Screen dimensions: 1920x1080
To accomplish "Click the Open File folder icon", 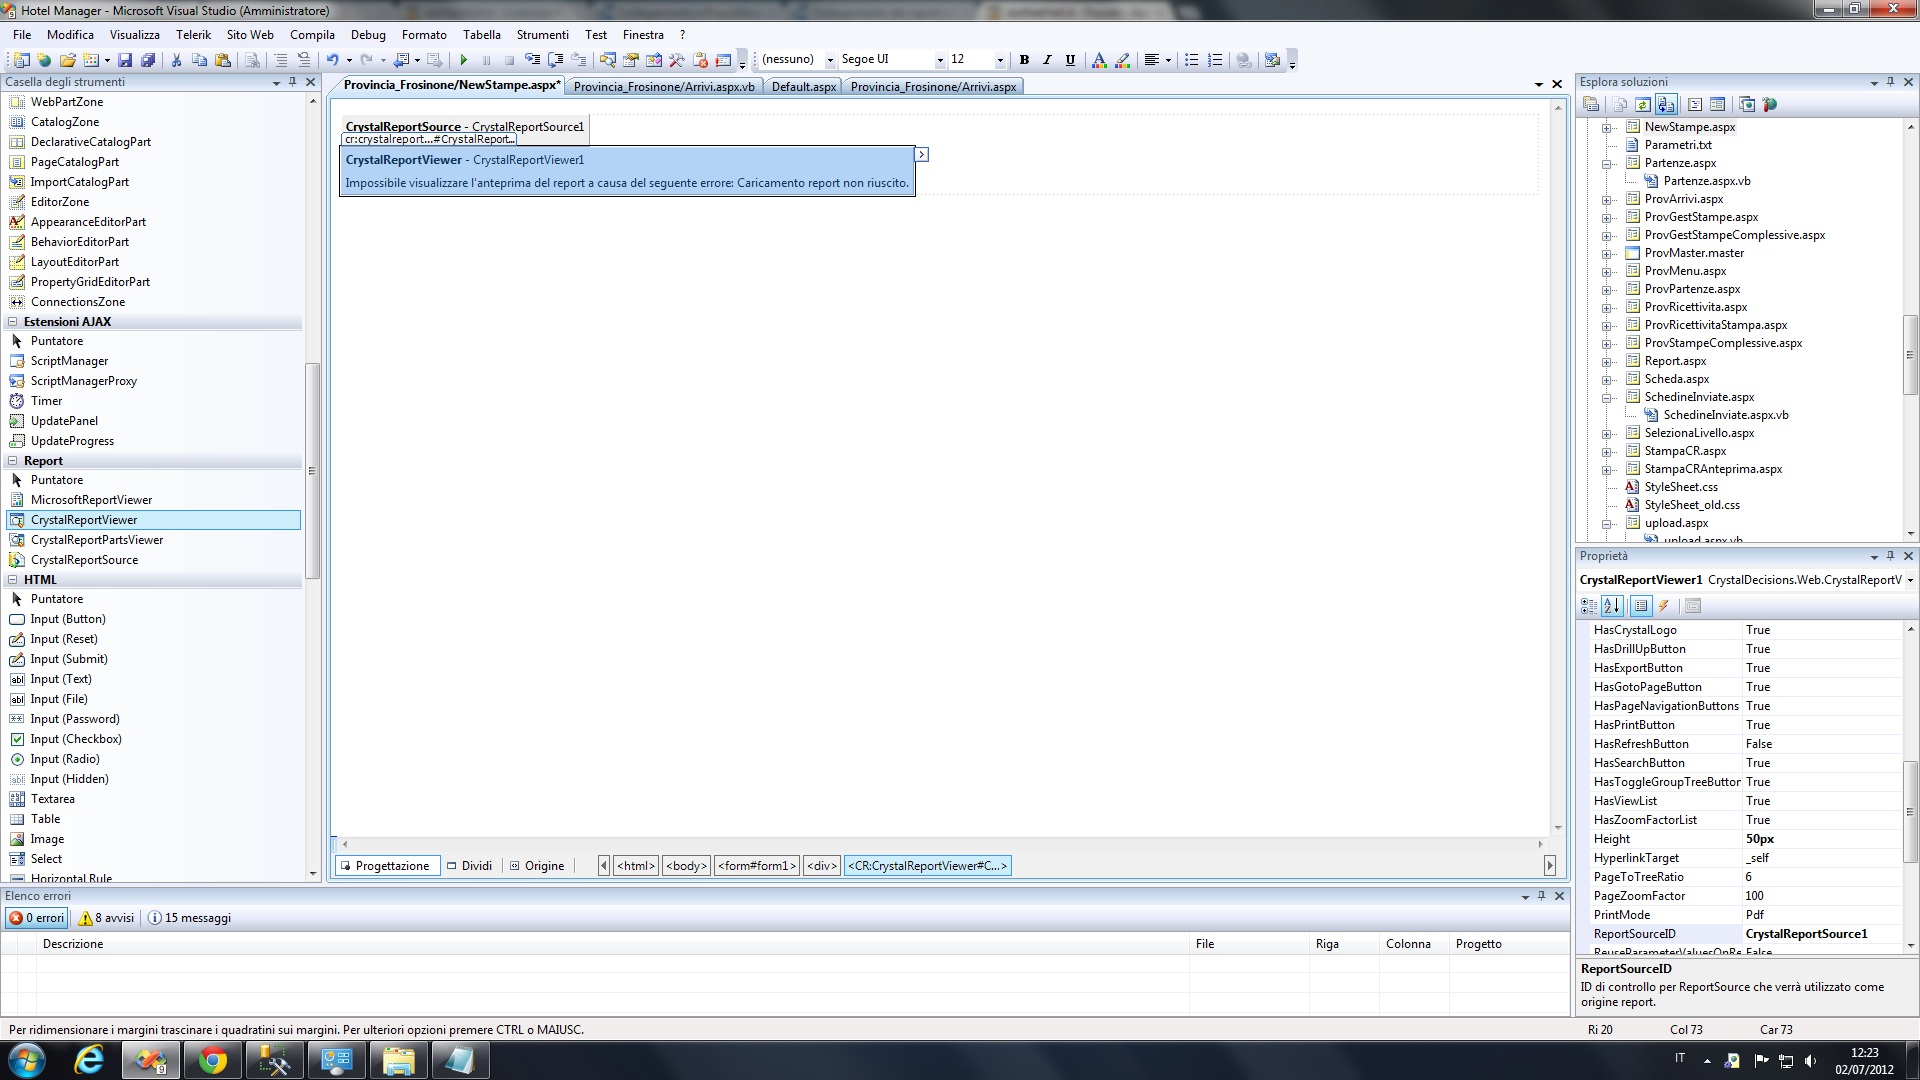I will [x=67, y=60].
